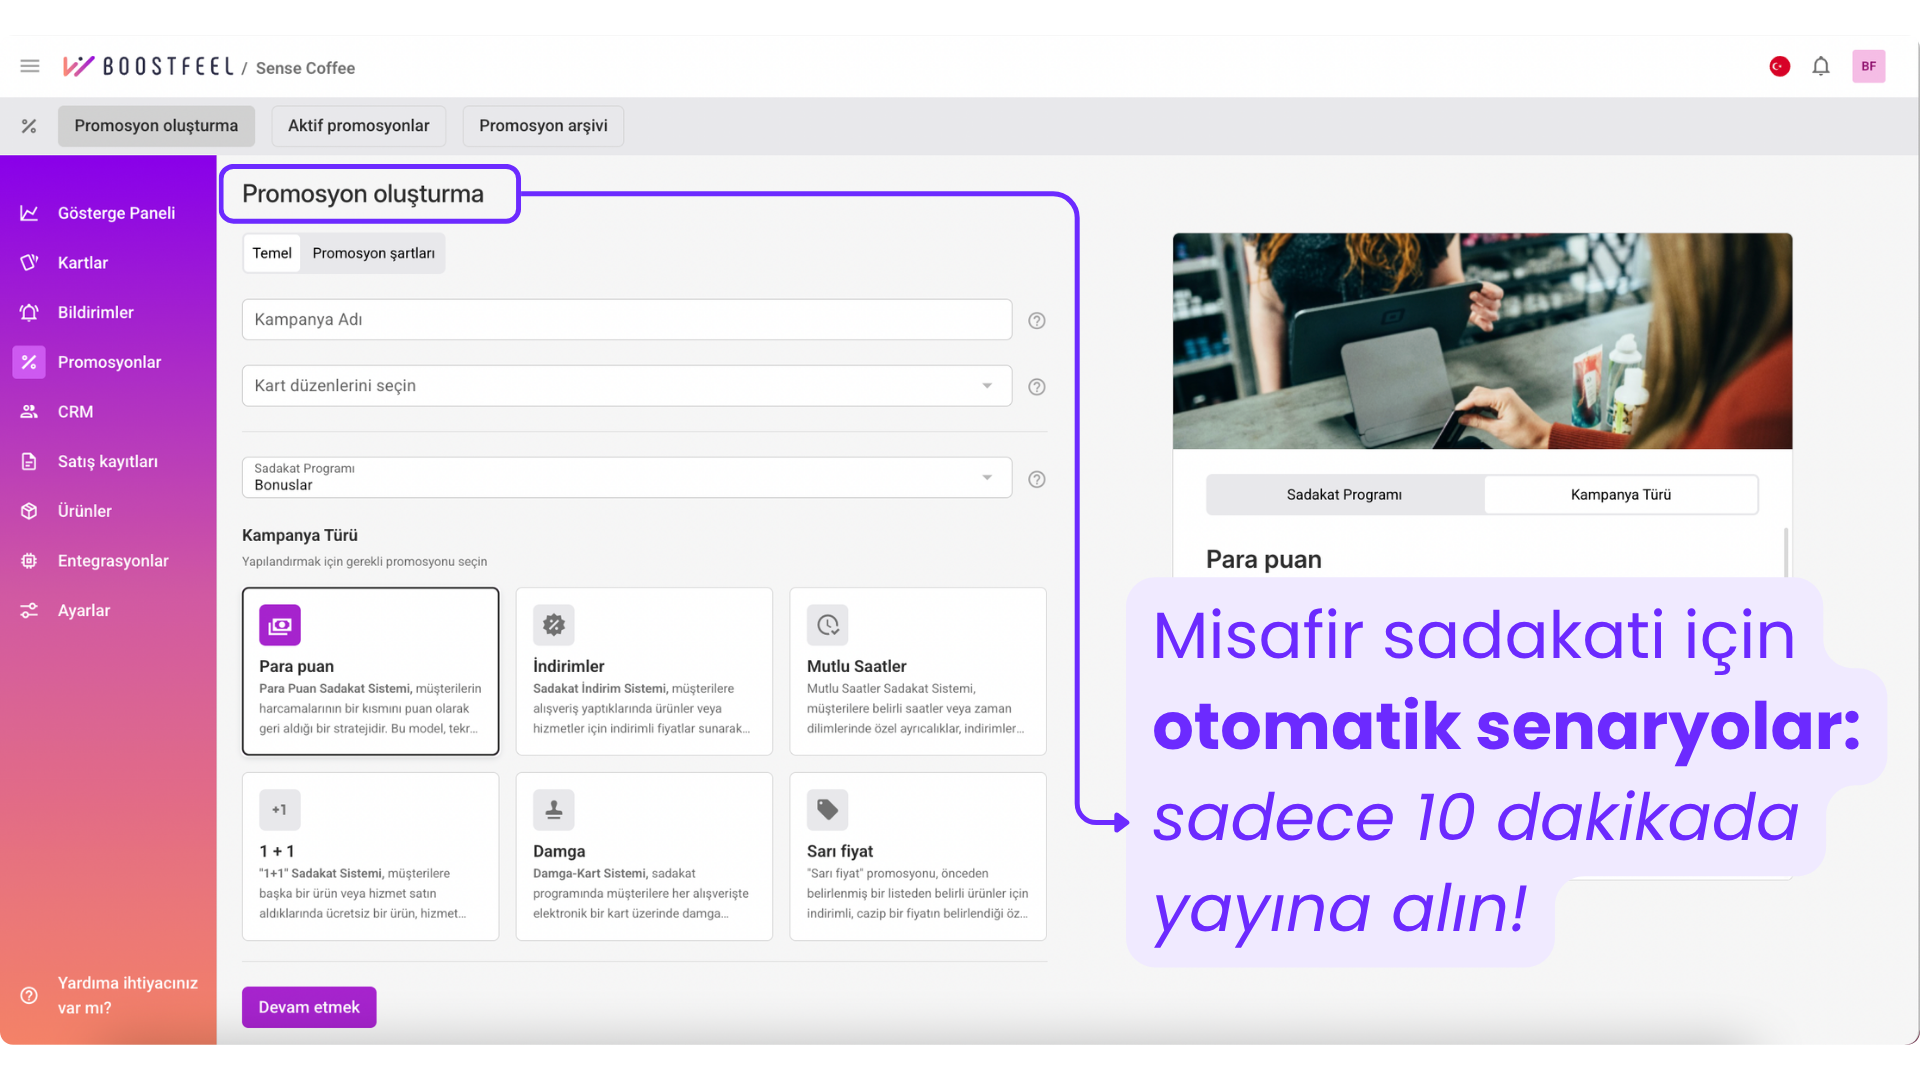The image size is (1920, 1080).
Task: Click the 1+1 campaign icon
Action: coord(280,810)
